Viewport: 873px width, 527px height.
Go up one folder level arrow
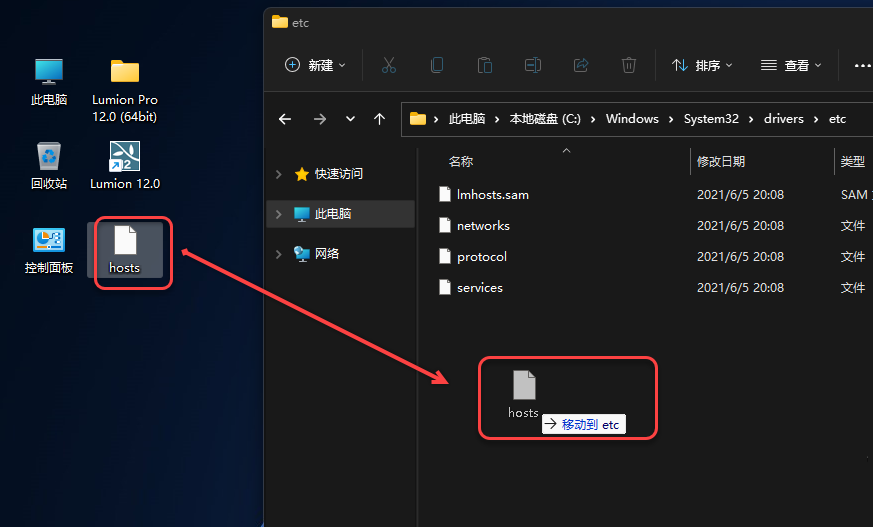[380, 119]
